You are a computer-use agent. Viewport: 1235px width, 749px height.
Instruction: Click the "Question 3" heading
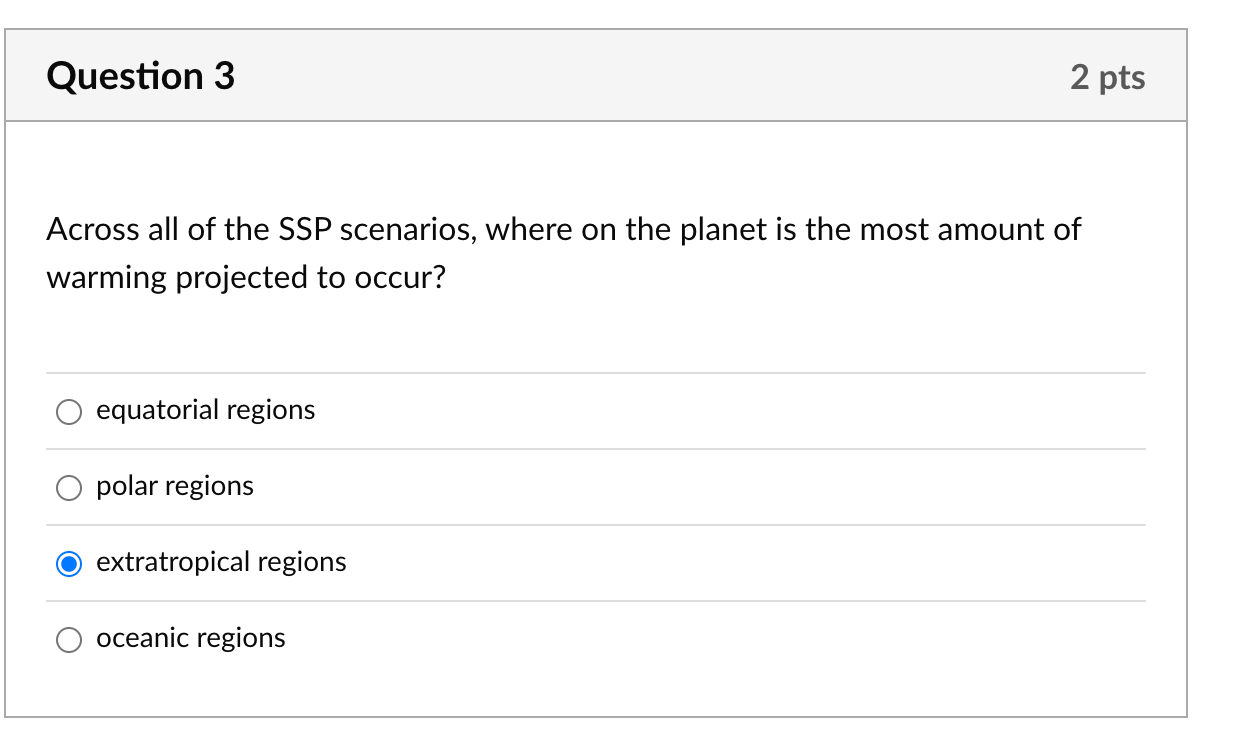(x=141, y=76)
